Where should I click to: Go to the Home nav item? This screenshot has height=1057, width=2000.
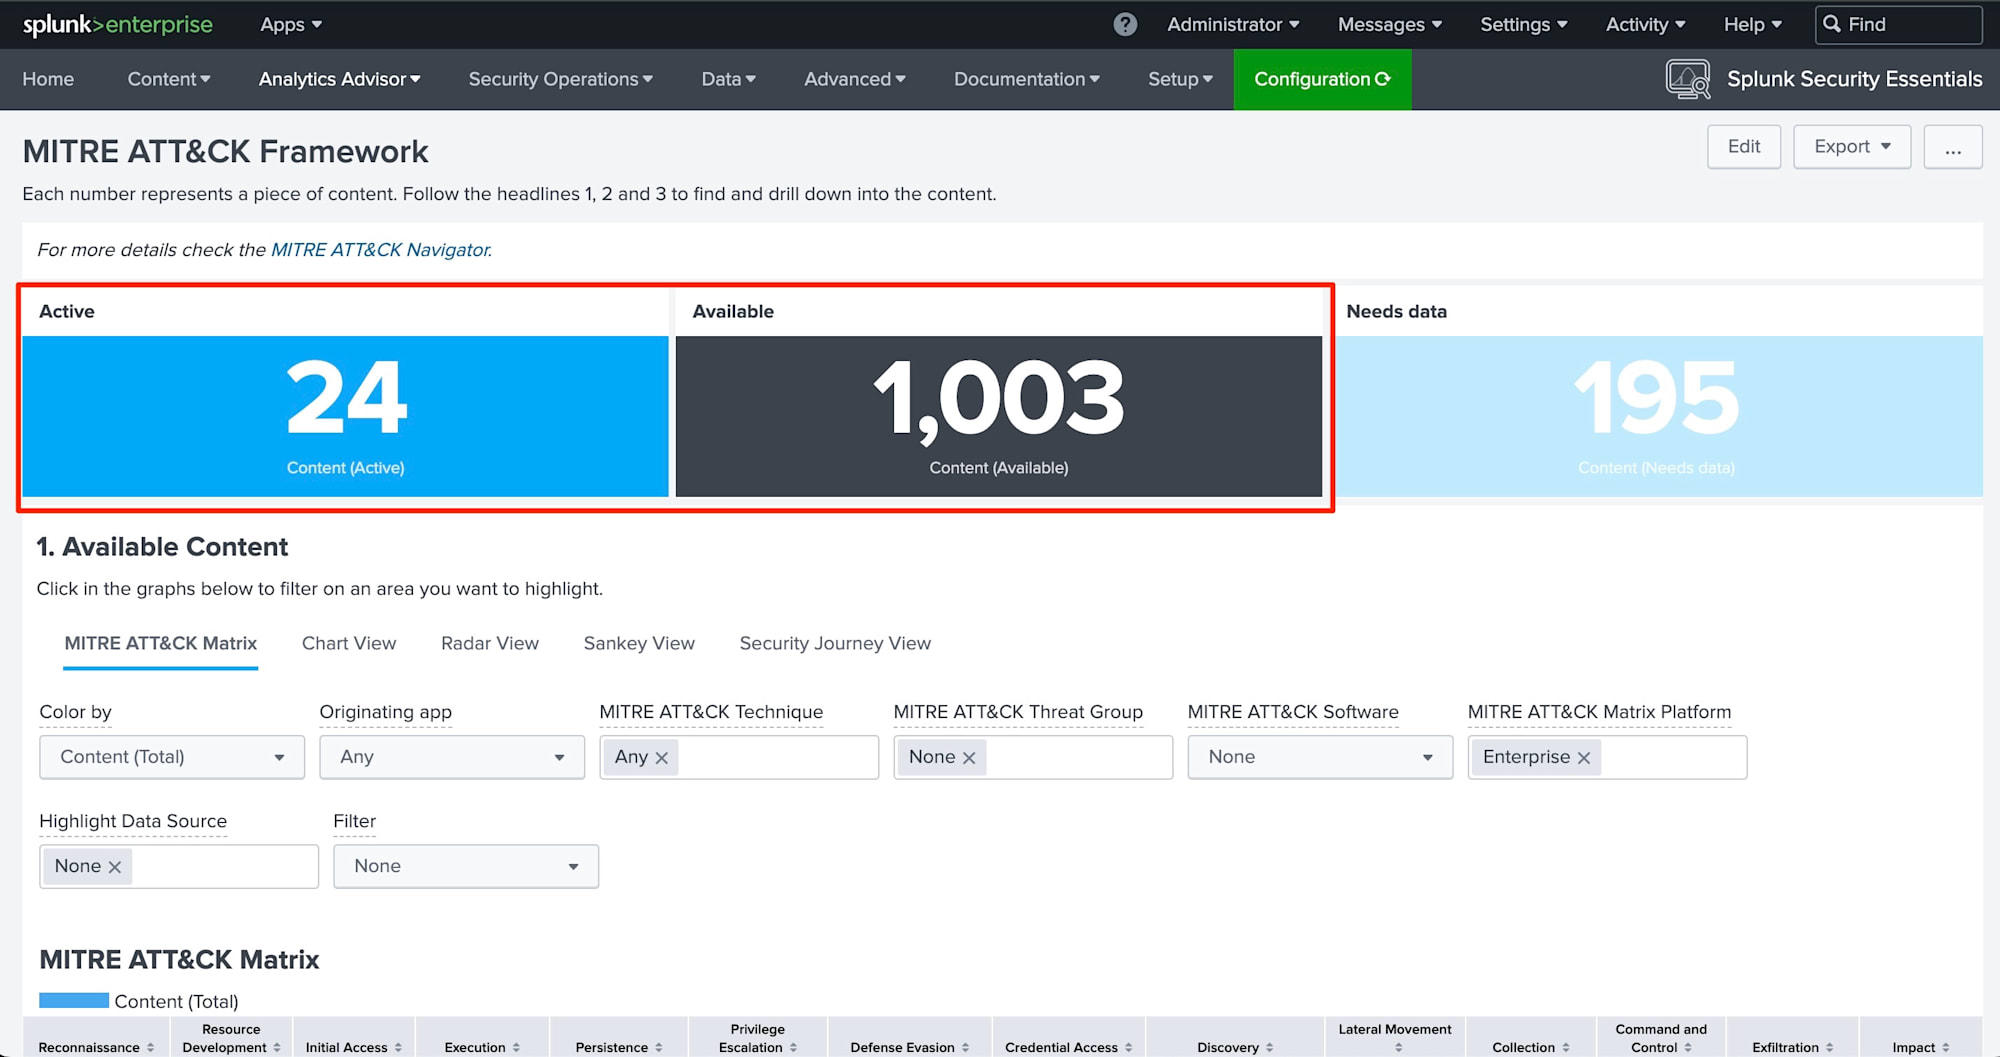pos(48,79)
